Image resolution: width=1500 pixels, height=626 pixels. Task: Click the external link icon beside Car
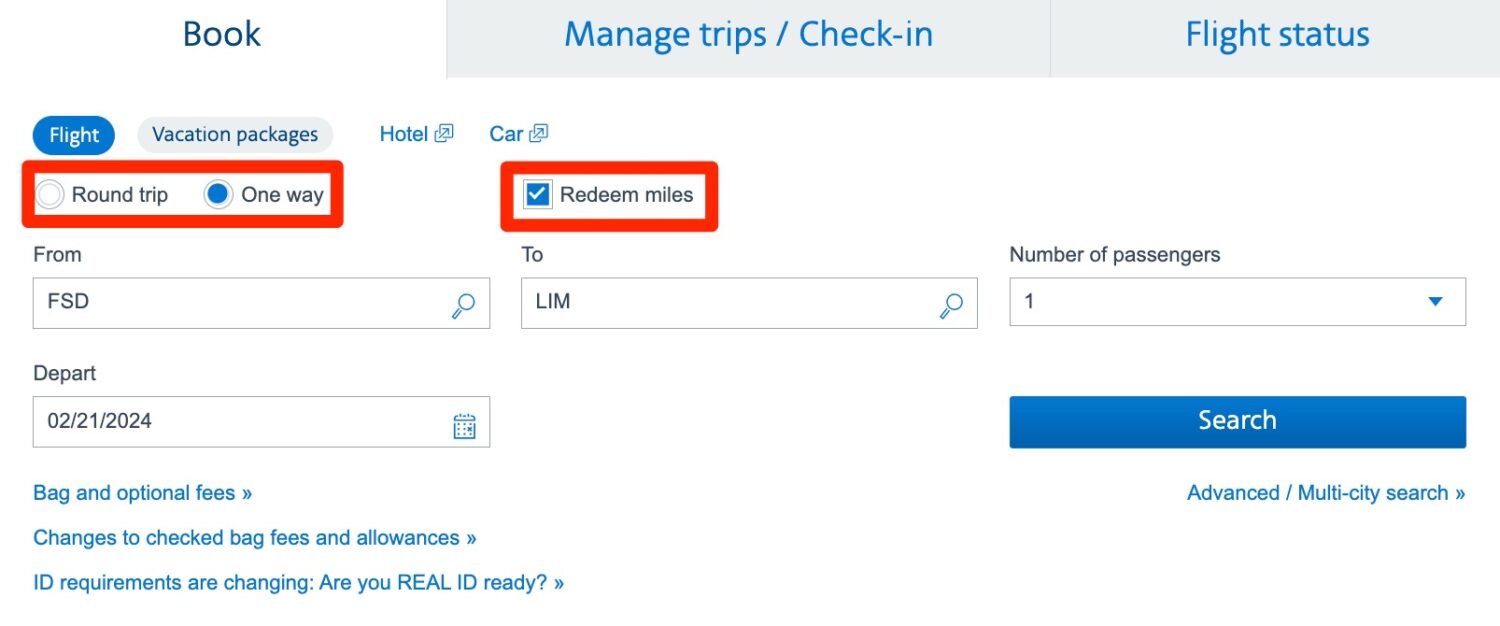(541, 132)
